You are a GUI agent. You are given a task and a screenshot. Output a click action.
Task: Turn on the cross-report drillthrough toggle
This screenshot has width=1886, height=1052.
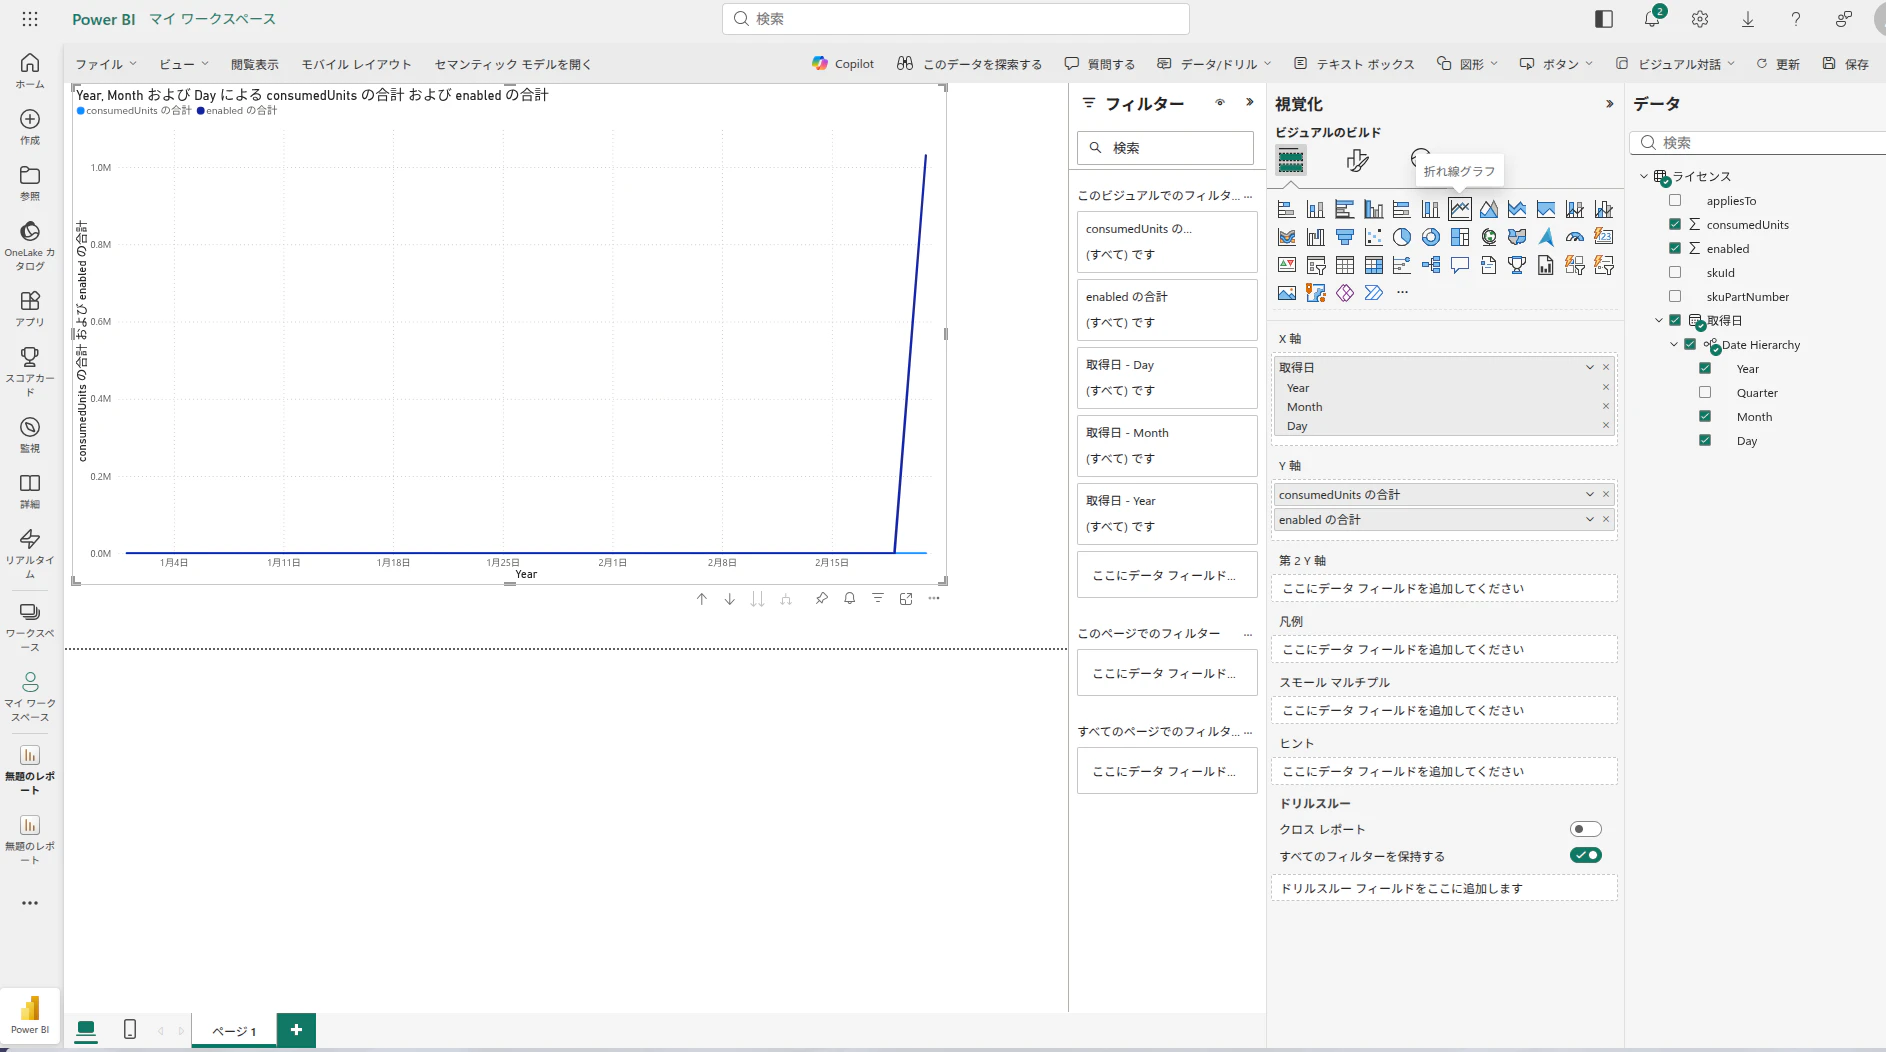(x=1586, y=829)
